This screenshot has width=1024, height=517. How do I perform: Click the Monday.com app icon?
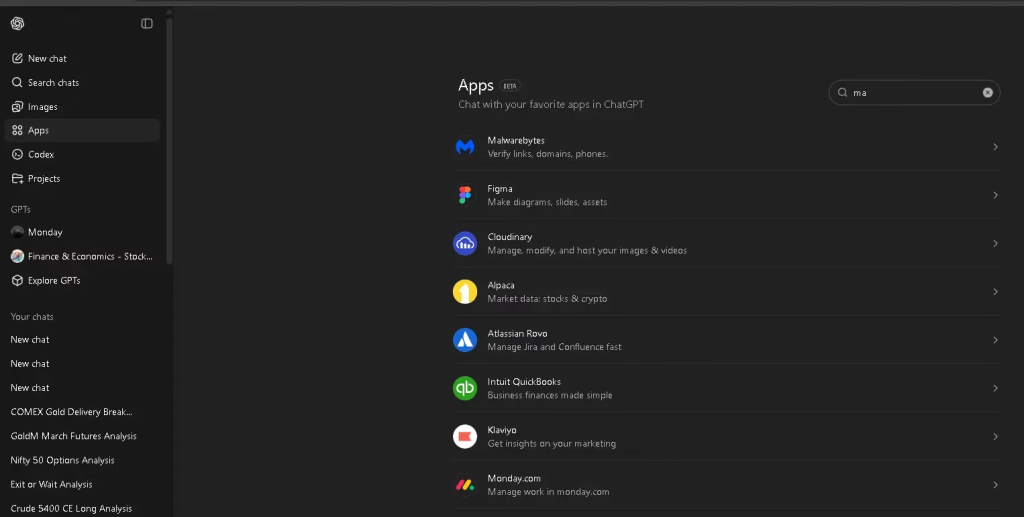point(465,485)
